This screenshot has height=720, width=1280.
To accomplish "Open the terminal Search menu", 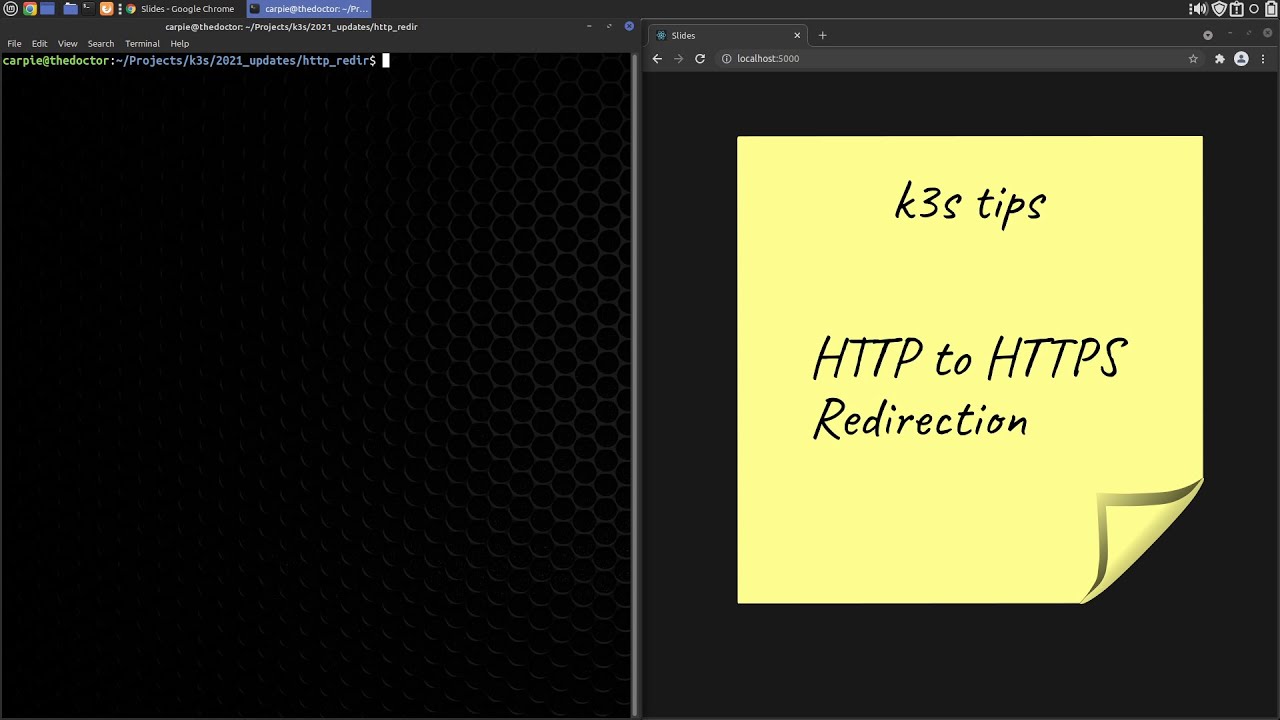I will point(100,44).
